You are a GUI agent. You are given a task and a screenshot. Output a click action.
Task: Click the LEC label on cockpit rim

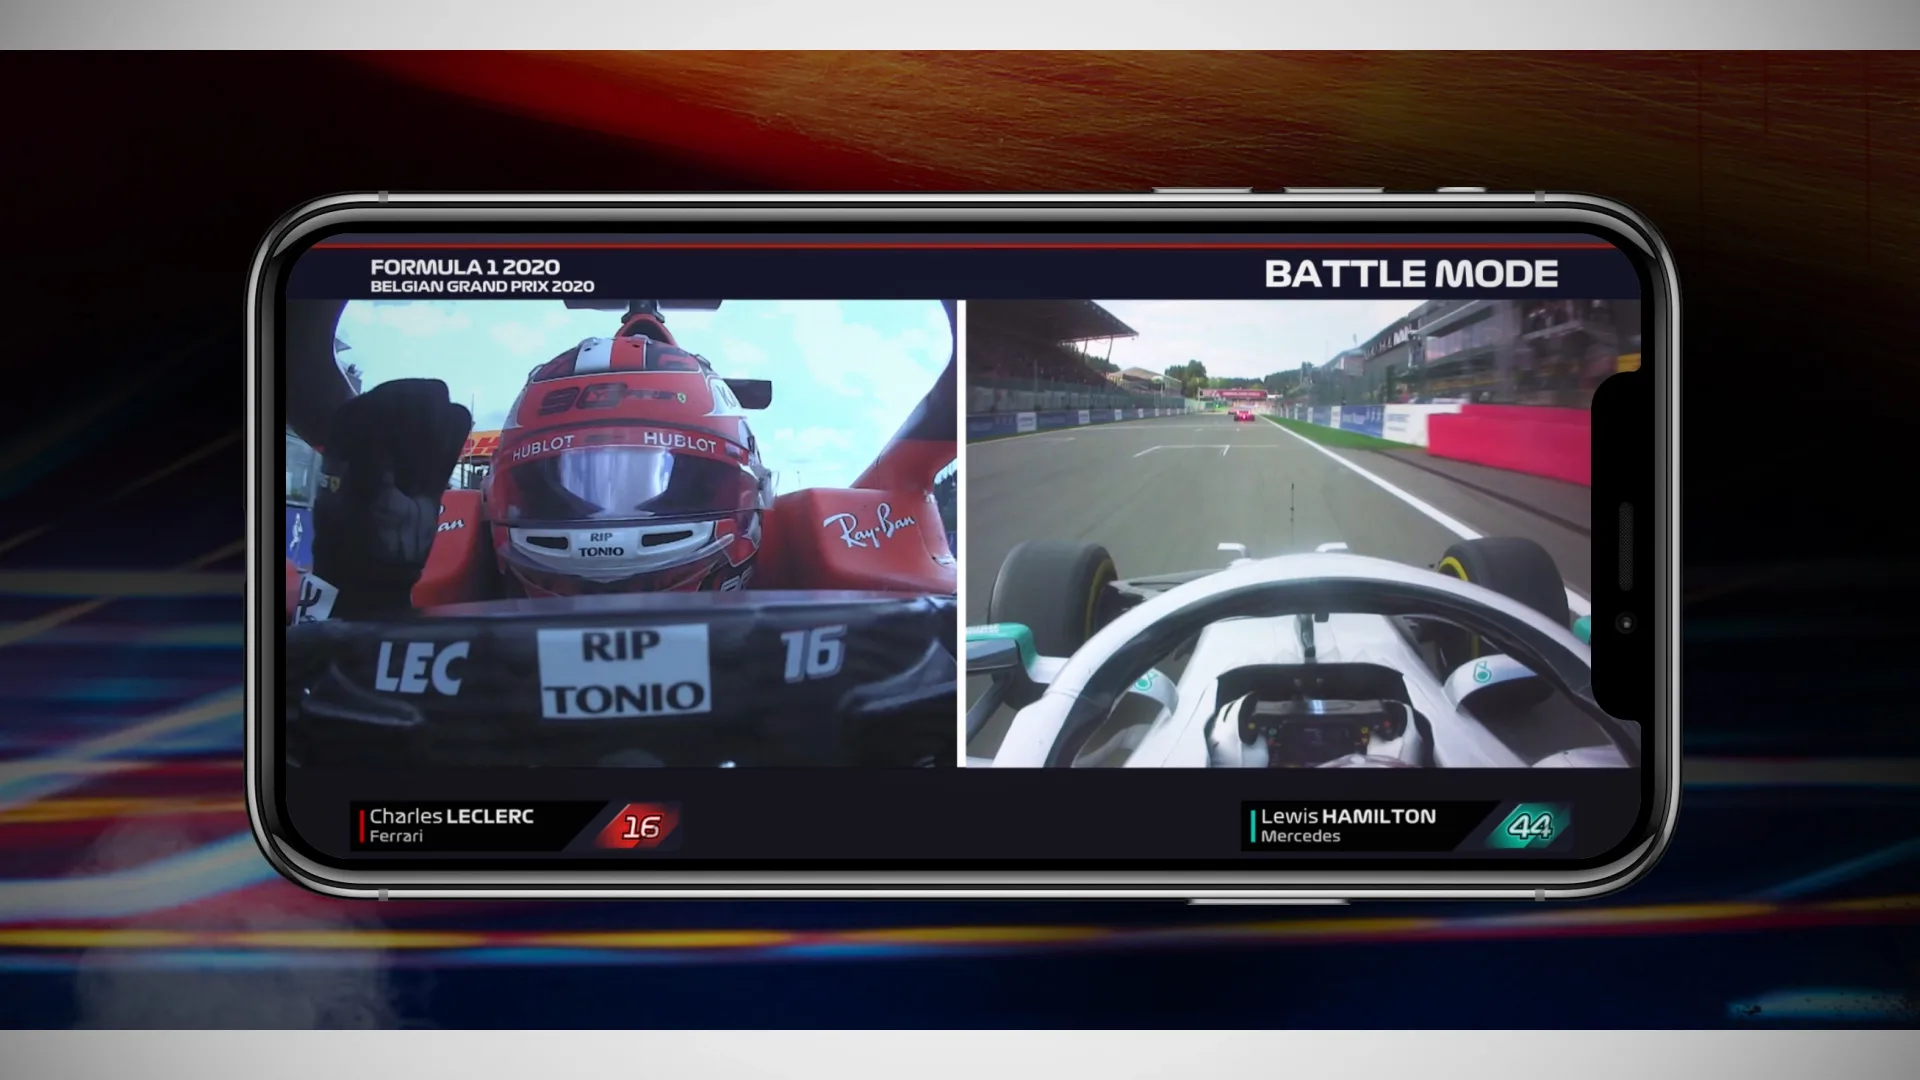click(x=421, y=667)
